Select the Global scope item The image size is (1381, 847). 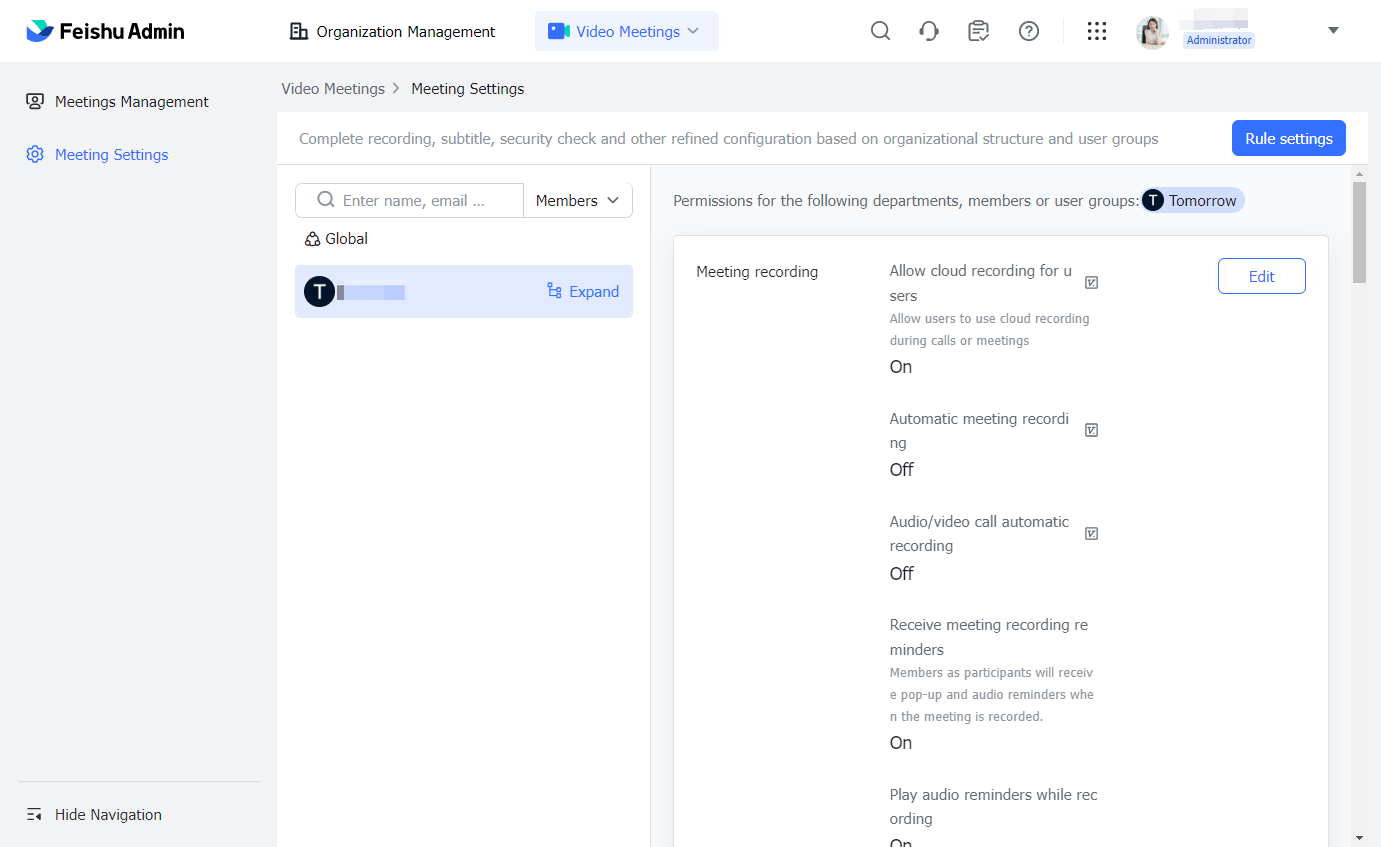[337, 239]
